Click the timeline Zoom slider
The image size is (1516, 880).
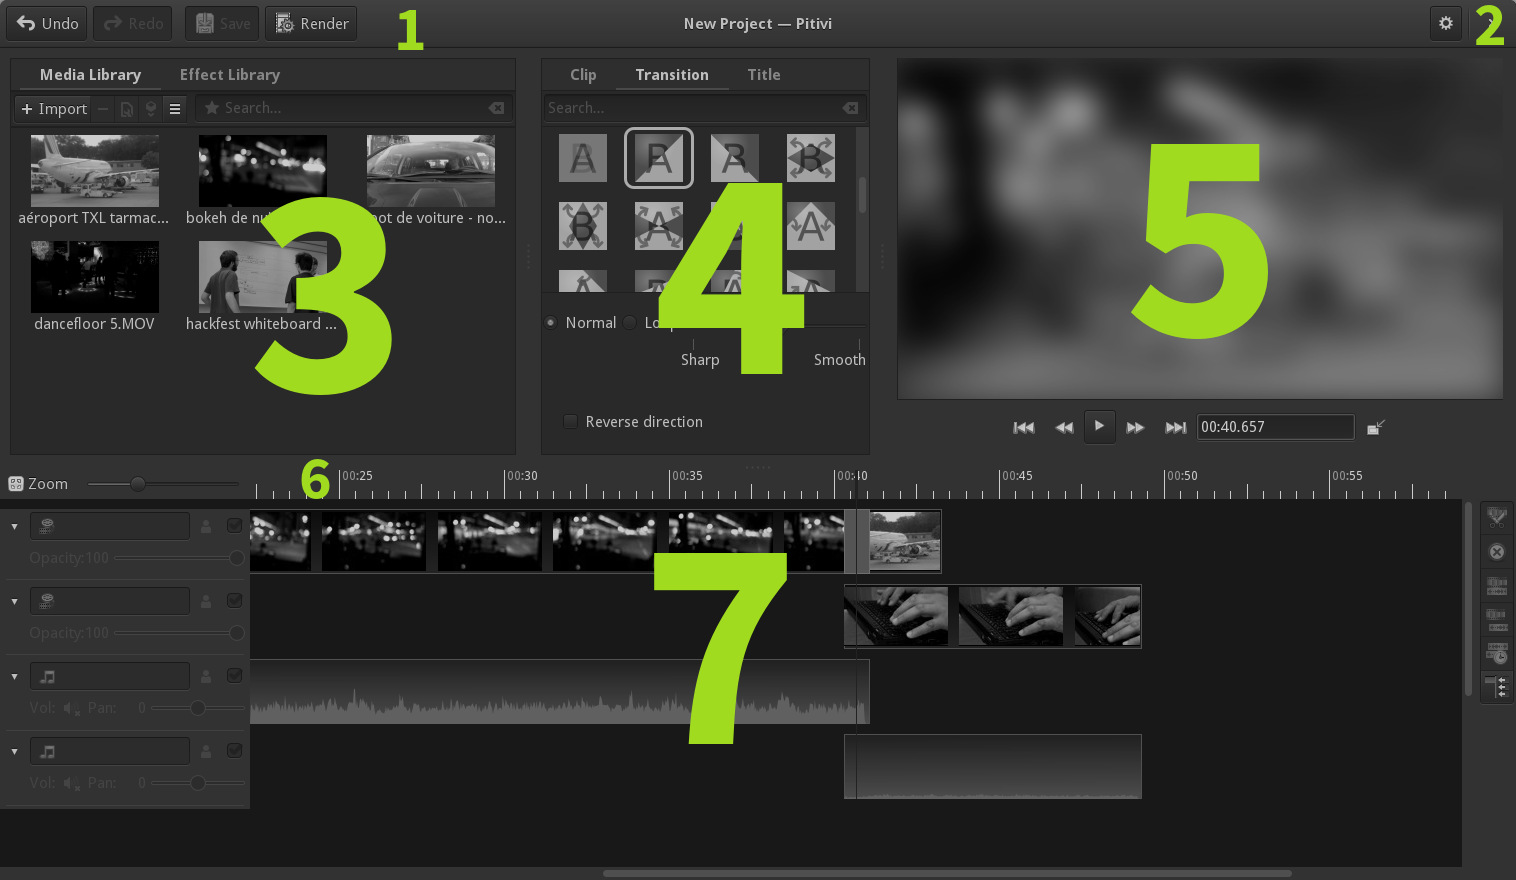click(162, 484)
